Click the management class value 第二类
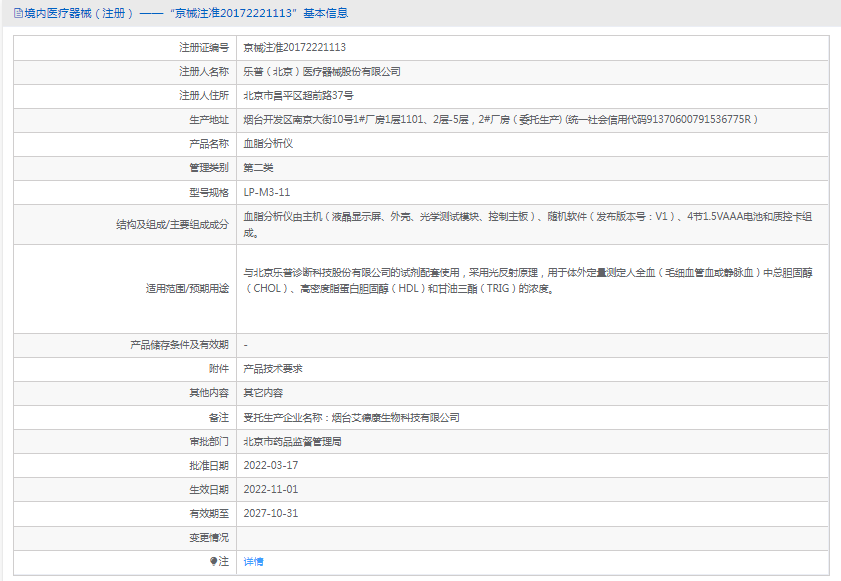This screenshot has height=581, width=841. 259,168
